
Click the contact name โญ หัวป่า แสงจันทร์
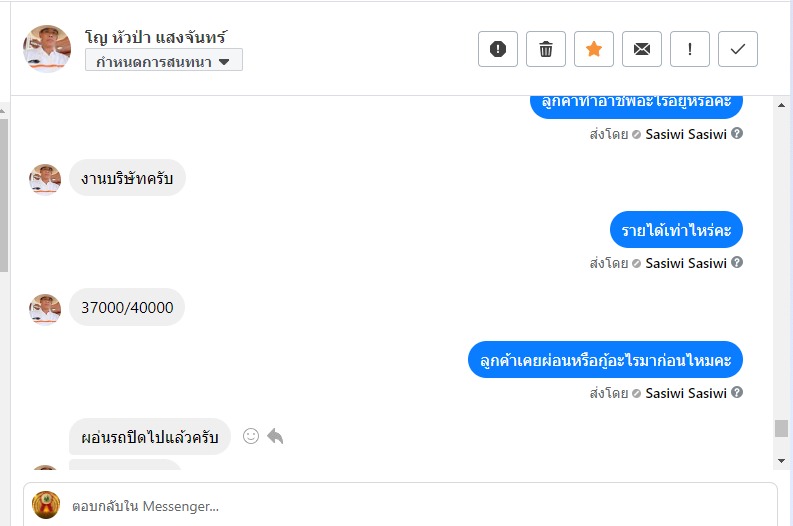156,37
